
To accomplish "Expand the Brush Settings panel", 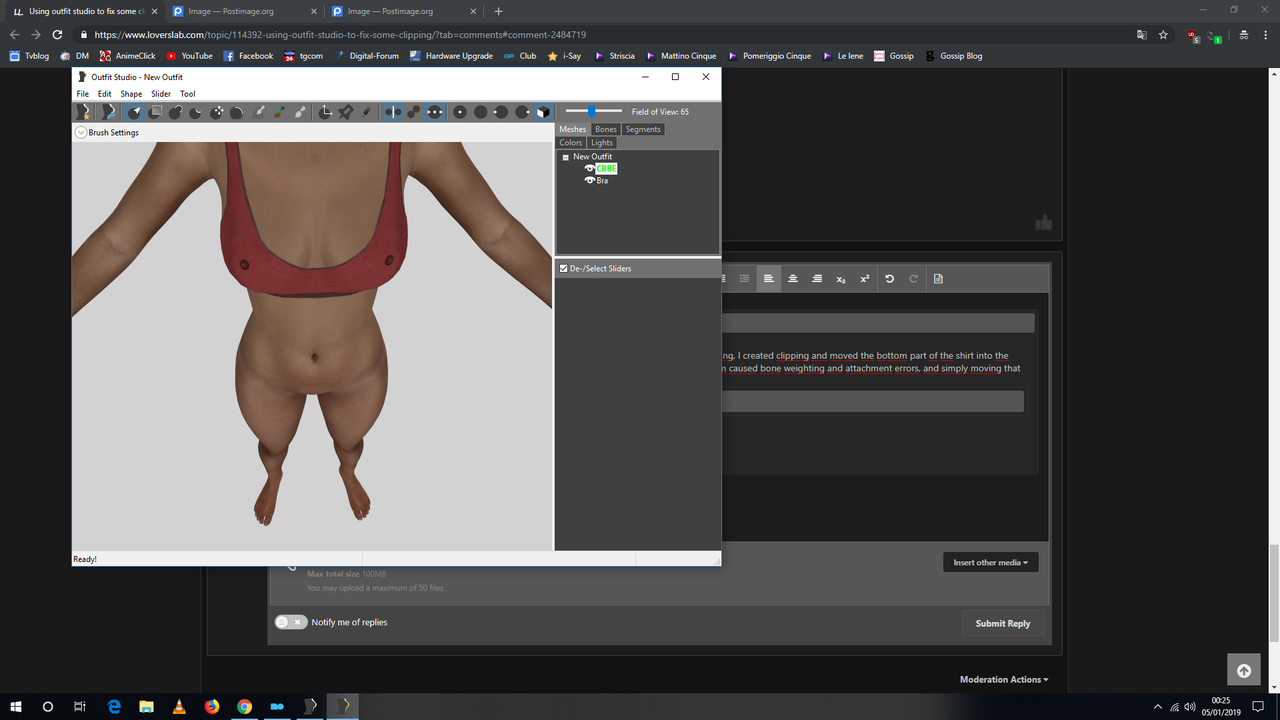I will coord(81,132).
